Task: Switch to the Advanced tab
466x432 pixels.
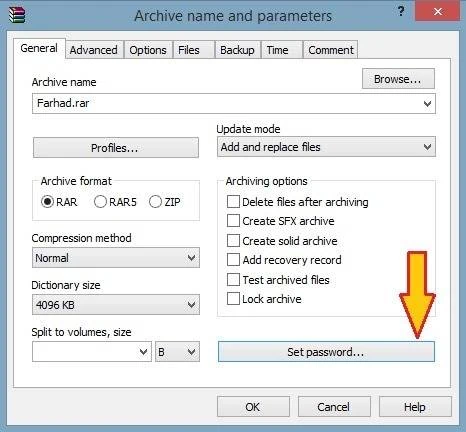Action: (94, 50)
